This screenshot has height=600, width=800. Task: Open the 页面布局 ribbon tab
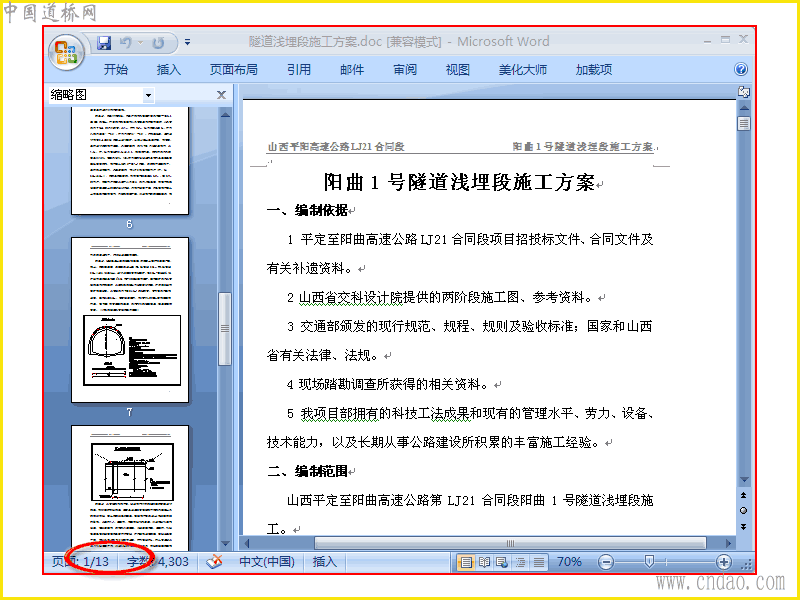pos(234,69)
